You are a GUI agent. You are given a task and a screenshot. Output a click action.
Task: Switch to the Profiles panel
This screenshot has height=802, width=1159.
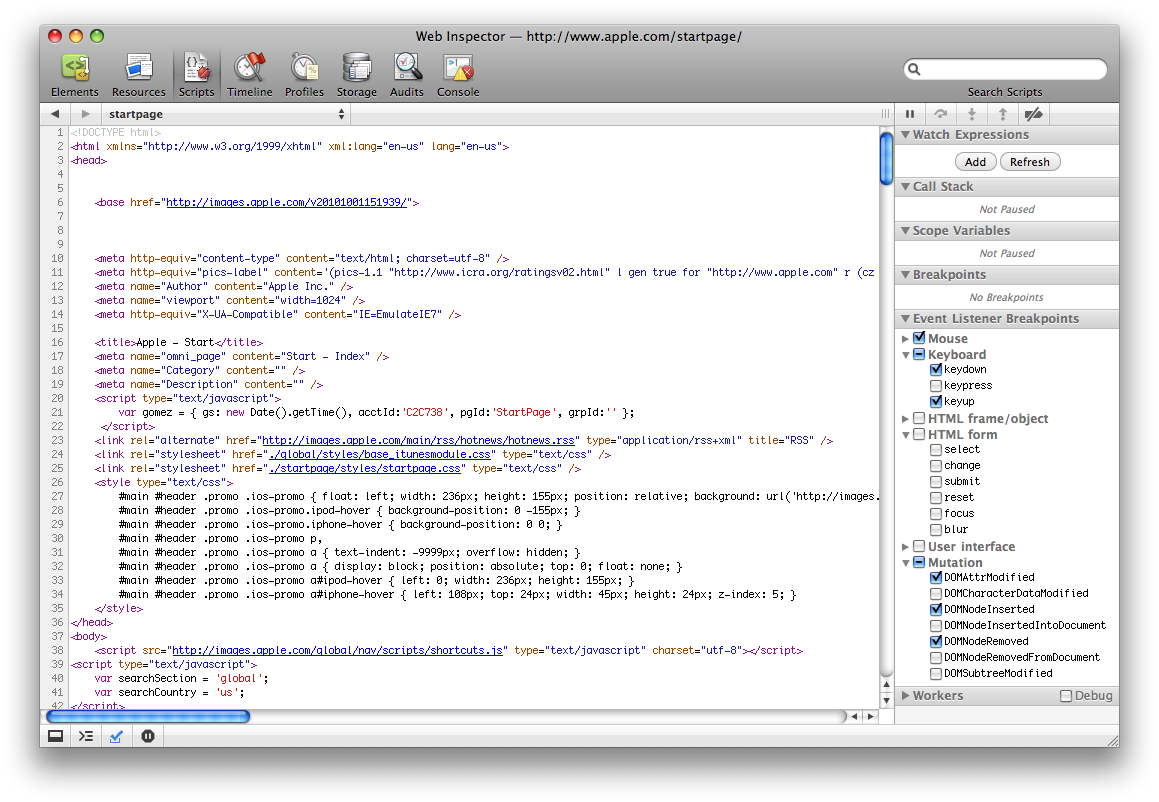tap(305, 75)
